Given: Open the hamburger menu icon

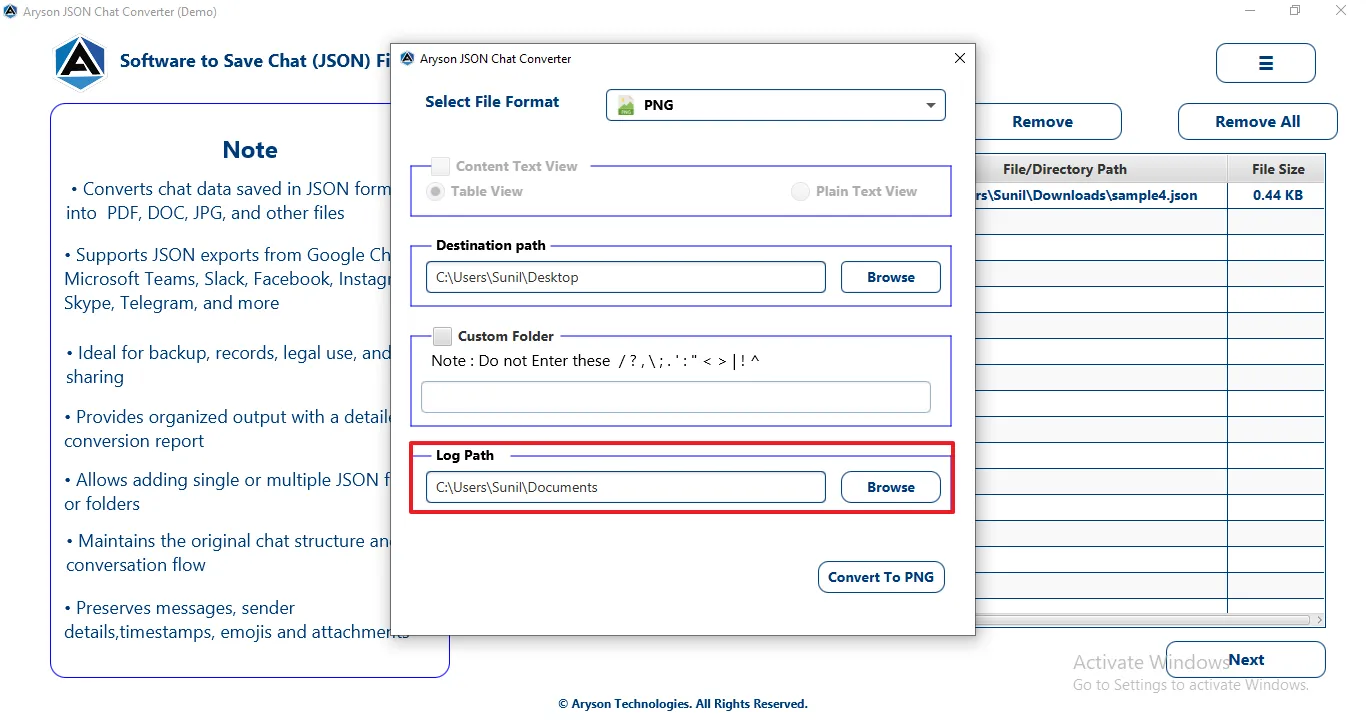Looking at the screenshot, I should coord(1265,63).
